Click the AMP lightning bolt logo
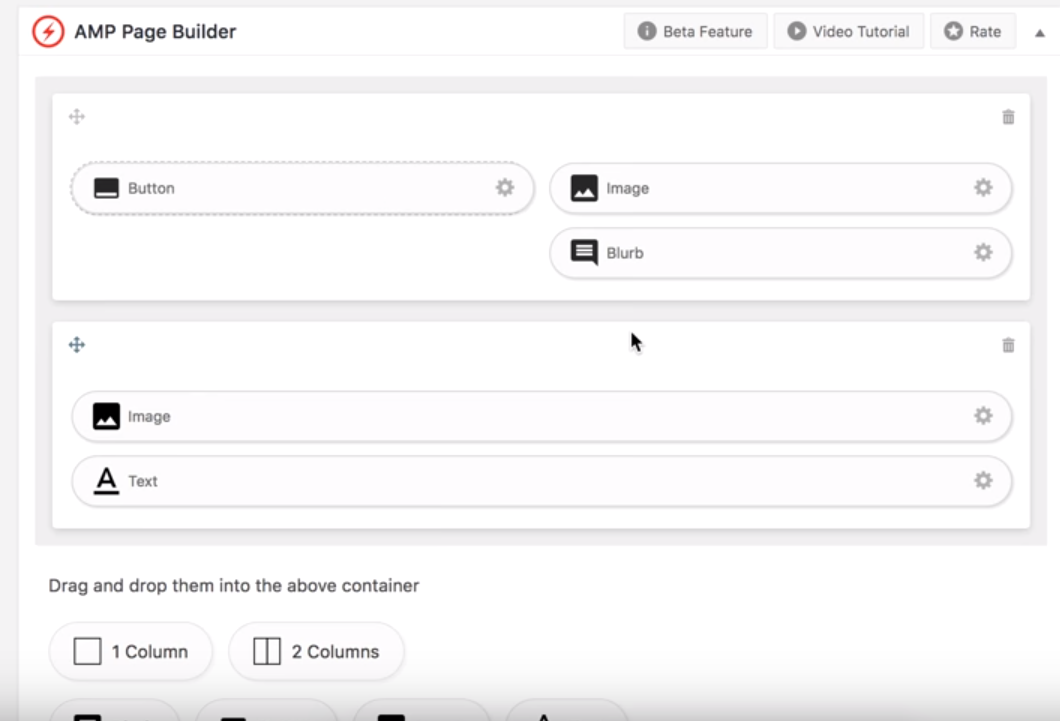Image resolution: width=1060 pixels, height=721 pixels. pyautogui.click(x=48, y=32)
